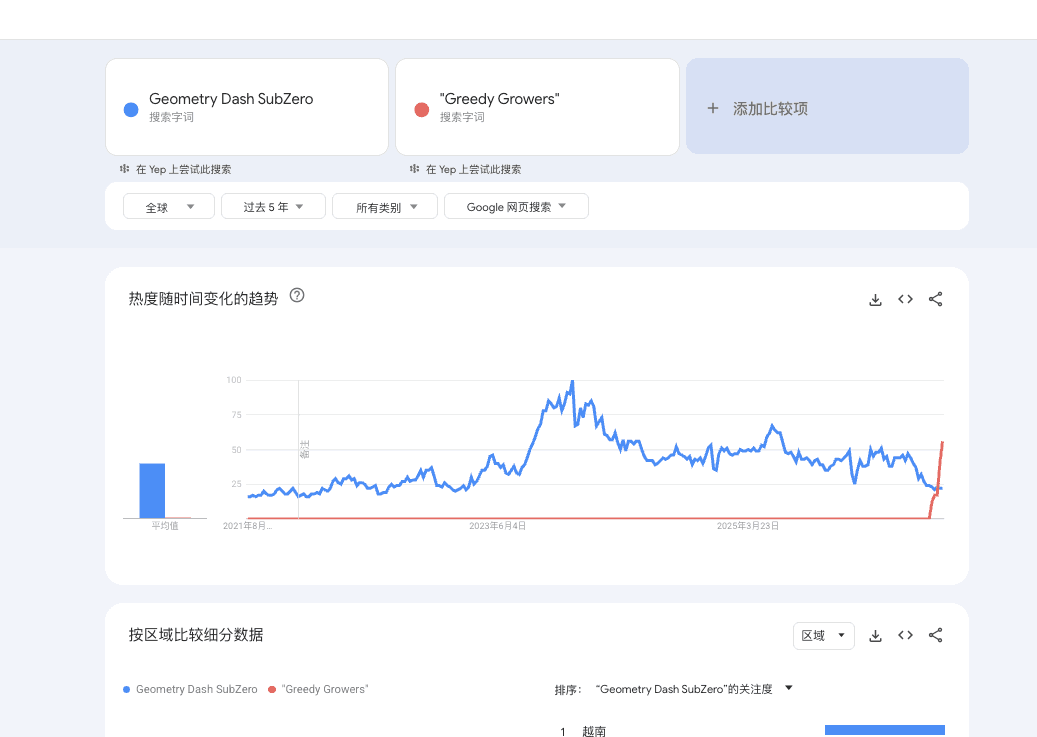Share the region breakdown section
Image resolution: width=1037 pixels, height=737 pixels.
point(935,635)
